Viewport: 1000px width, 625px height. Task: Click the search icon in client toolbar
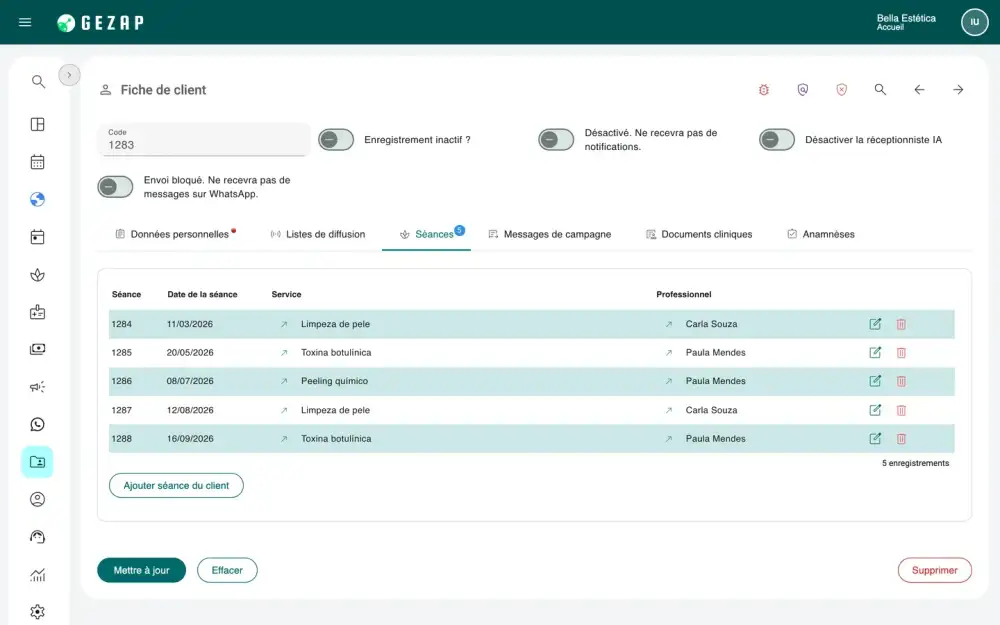pos(880,90)
